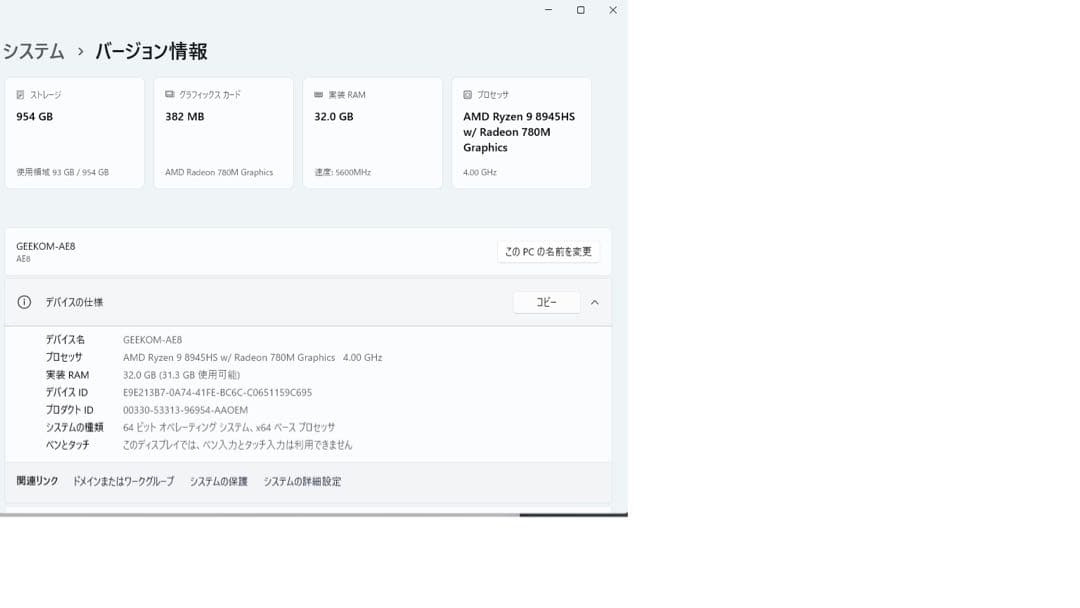Click the GEEKOM-AE8 device name heading
This screenshot has height=608, width=1080.
[44, 244]
